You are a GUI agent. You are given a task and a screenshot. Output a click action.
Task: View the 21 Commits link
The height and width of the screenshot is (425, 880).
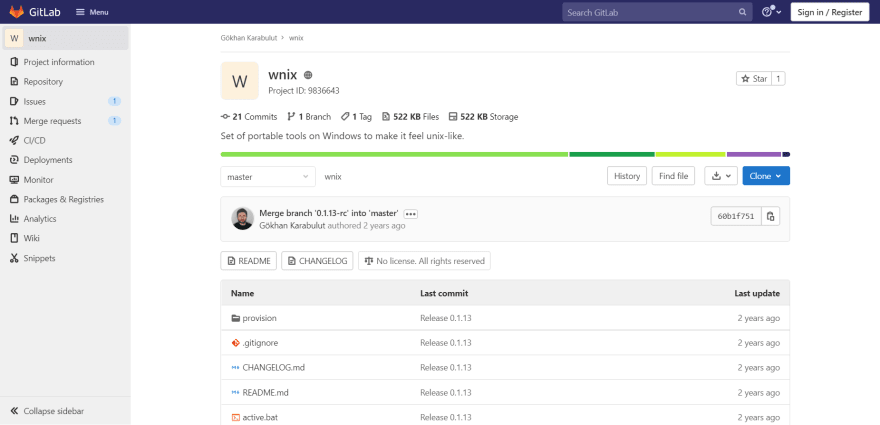click(249, 117)
